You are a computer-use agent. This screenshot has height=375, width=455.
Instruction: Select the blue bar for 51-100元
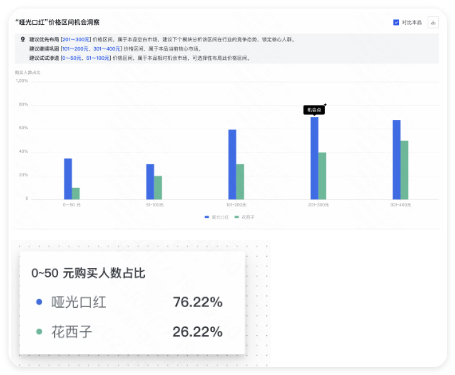click(x=150, y=182)
